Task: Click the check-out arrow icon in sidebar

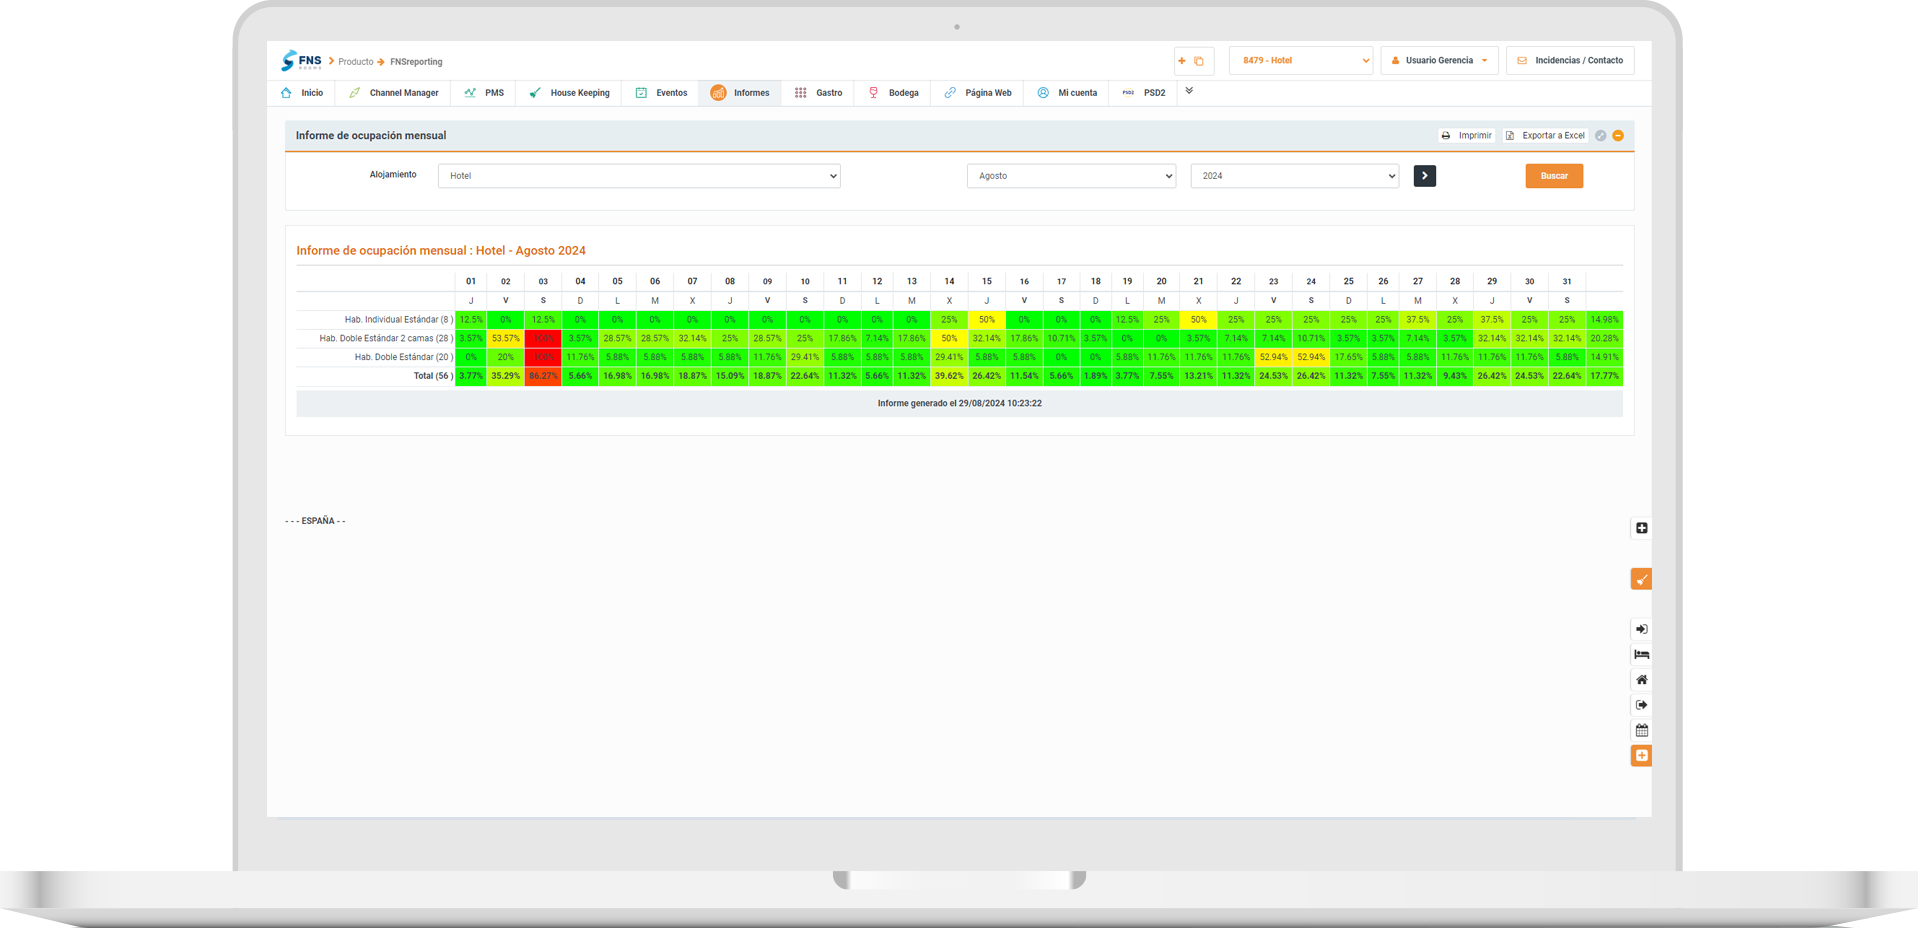Action: coord(1641,705)
